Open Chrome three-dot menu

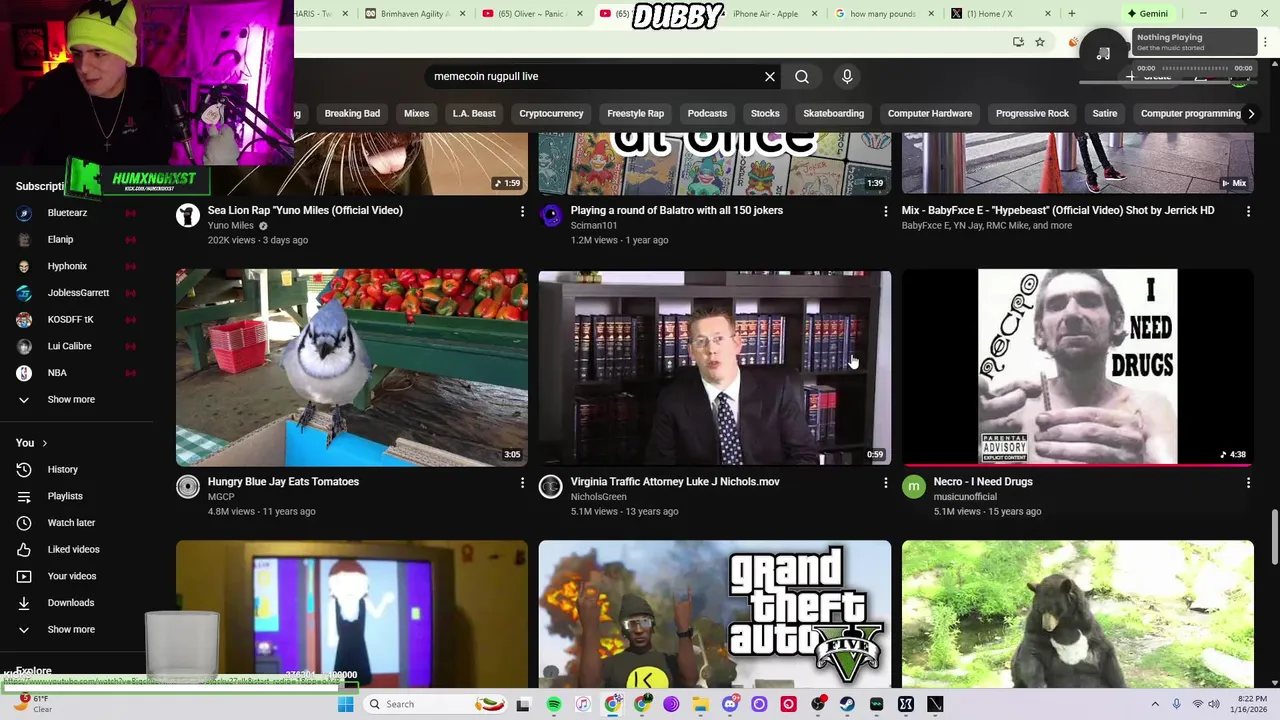tap(1265, 42)
